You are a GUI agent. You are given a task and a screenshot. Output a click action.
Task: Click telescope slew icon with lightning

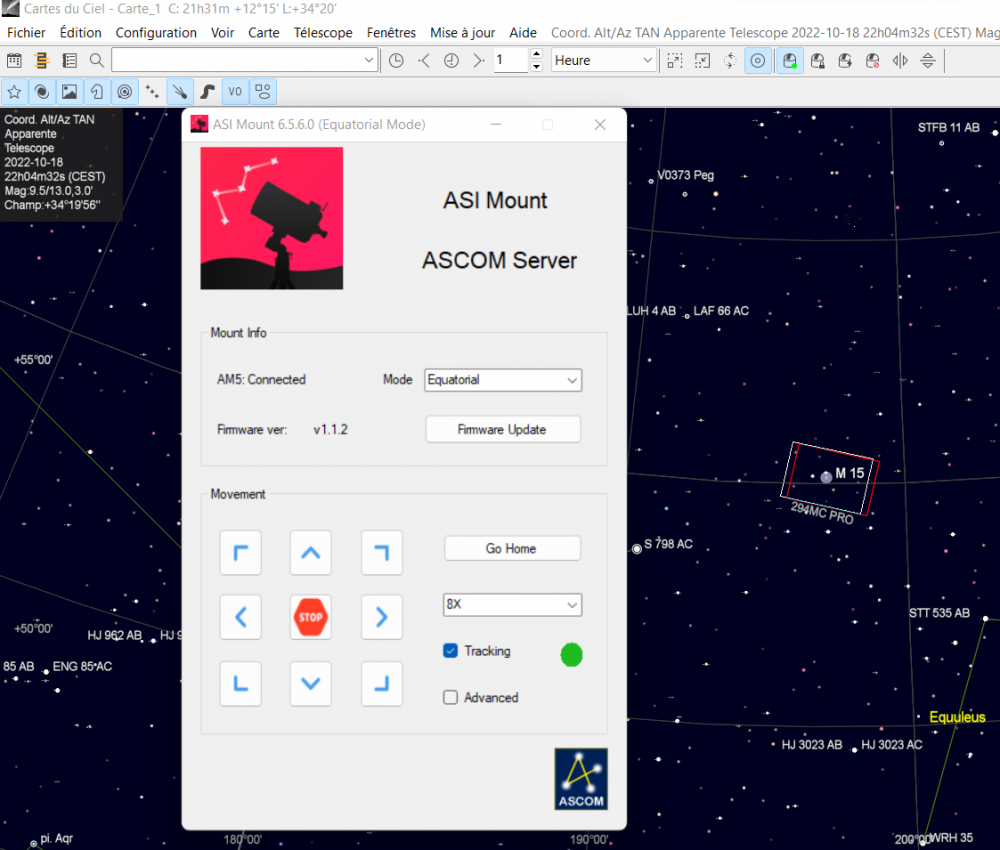pos(845,61)
